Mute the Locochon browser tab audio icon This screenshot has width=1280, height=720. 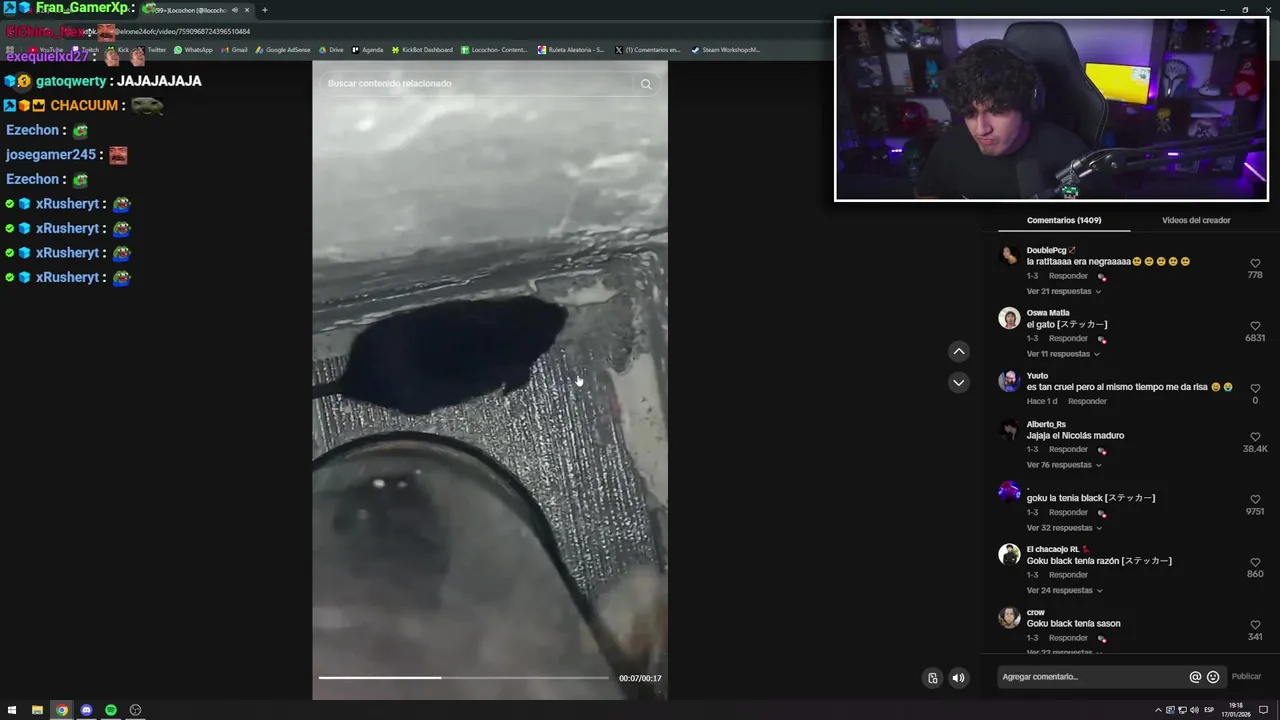tap(235, 10)
